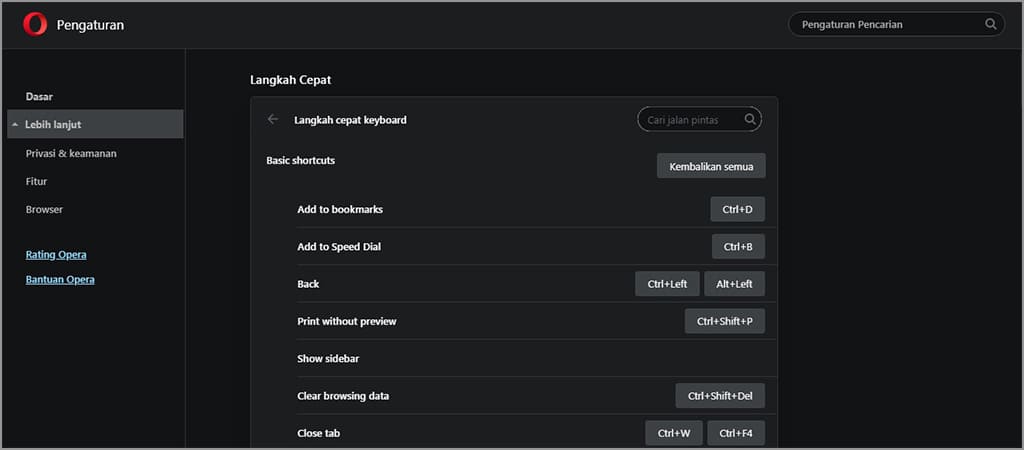Open the Bantuan Opera link
This screenshot has width=1024, height=450.
[x=60, y=280]
